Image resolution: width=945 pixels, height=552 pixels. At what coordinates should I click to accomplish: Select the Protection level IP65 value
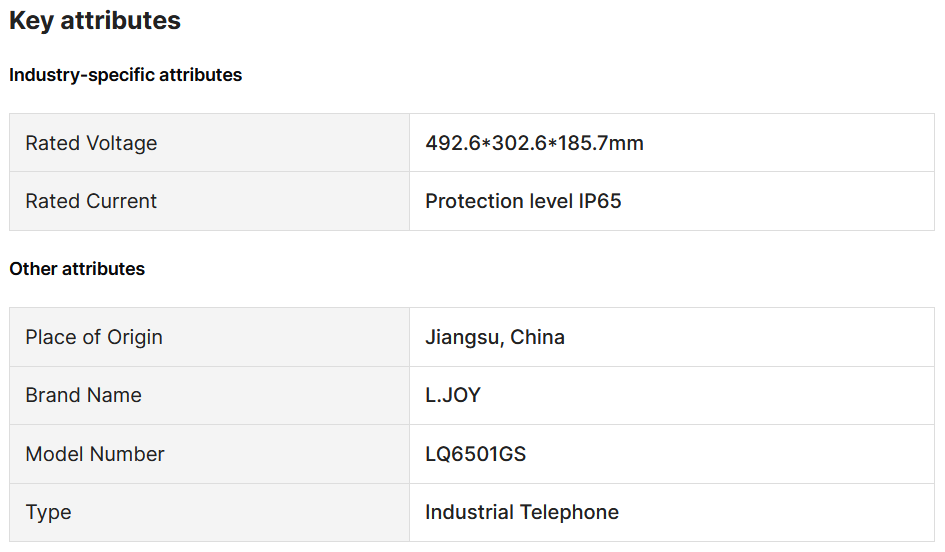pos(523,201)
